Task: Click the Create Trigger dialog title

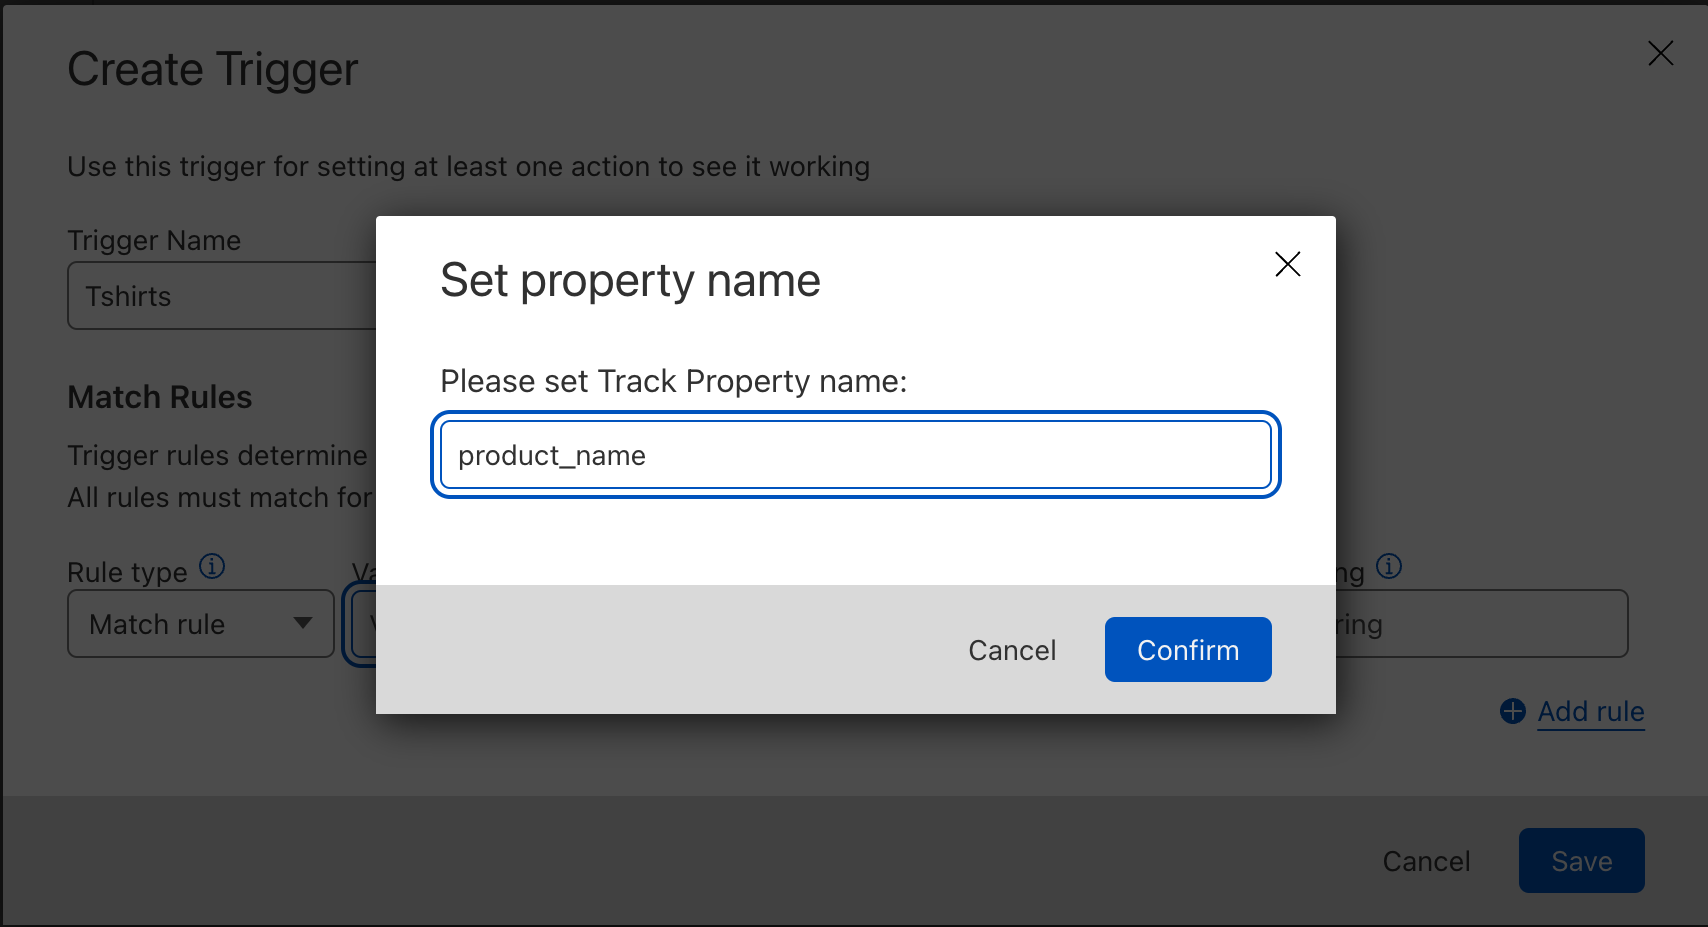Action: click(212, 69)
